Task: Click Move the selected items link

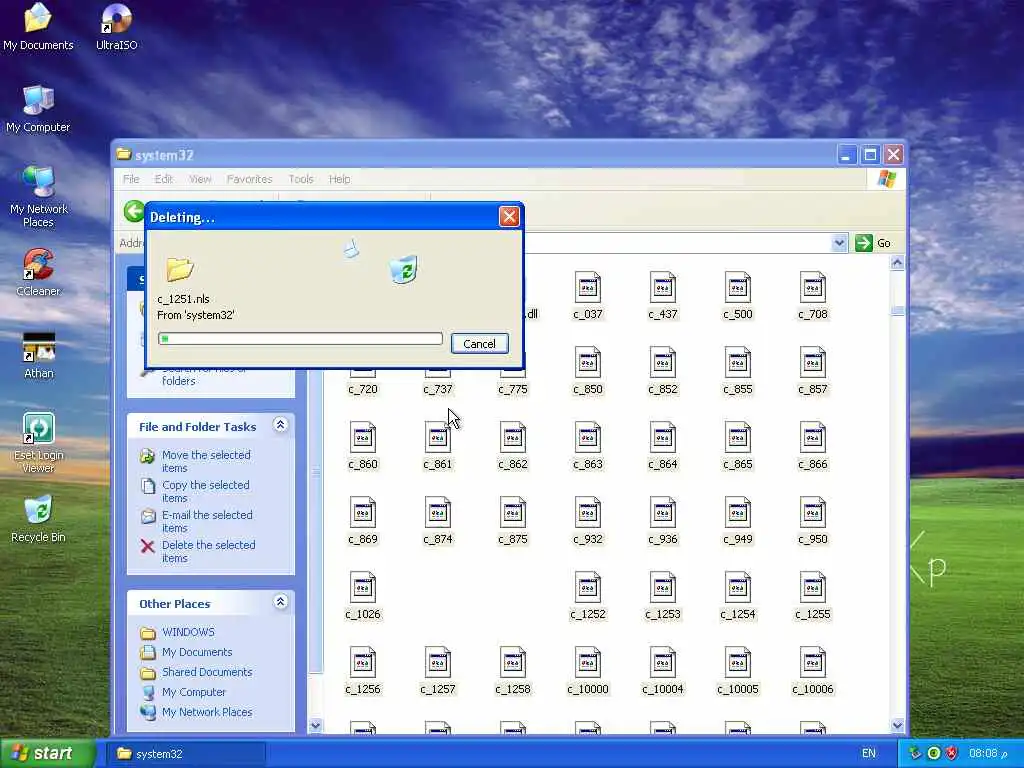Action: click(206, 461)
